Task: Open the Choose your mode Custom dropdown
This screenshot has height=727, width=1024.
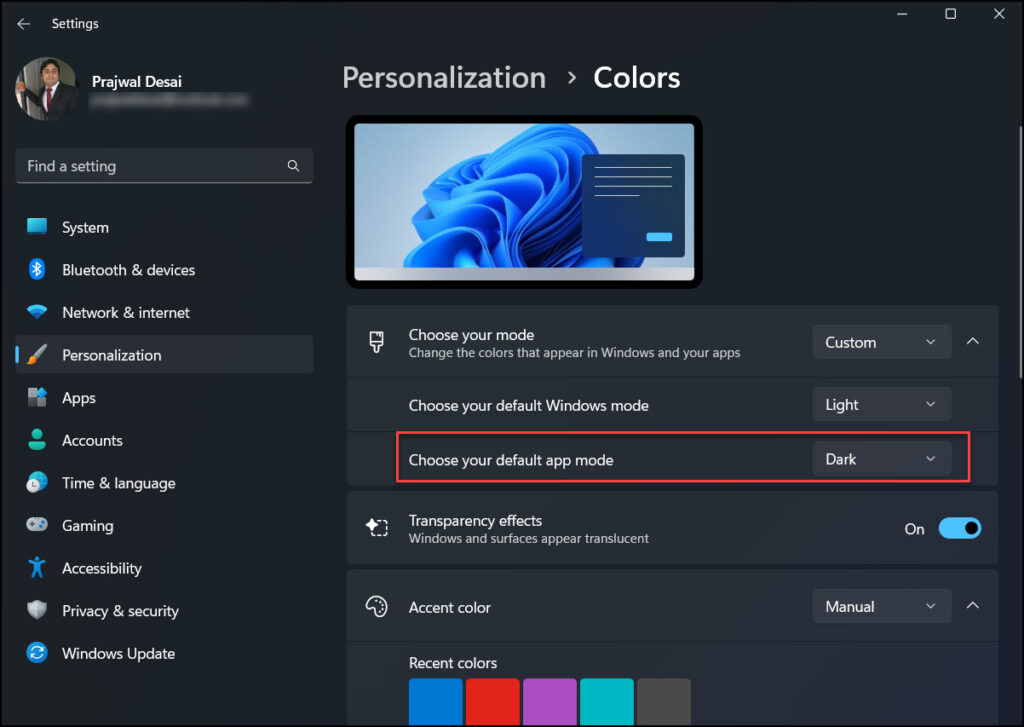Action: coord(881,342)
